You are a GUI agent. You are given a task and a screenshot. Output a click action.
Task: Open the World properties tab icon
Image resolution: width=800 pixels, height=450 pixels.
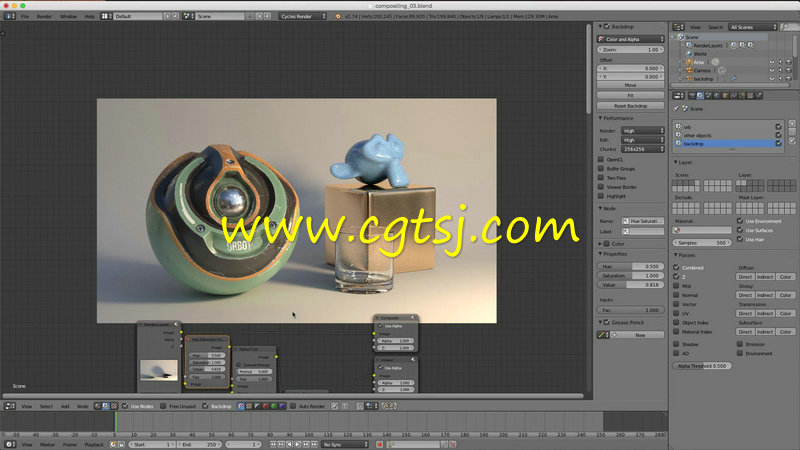point(717,95)
